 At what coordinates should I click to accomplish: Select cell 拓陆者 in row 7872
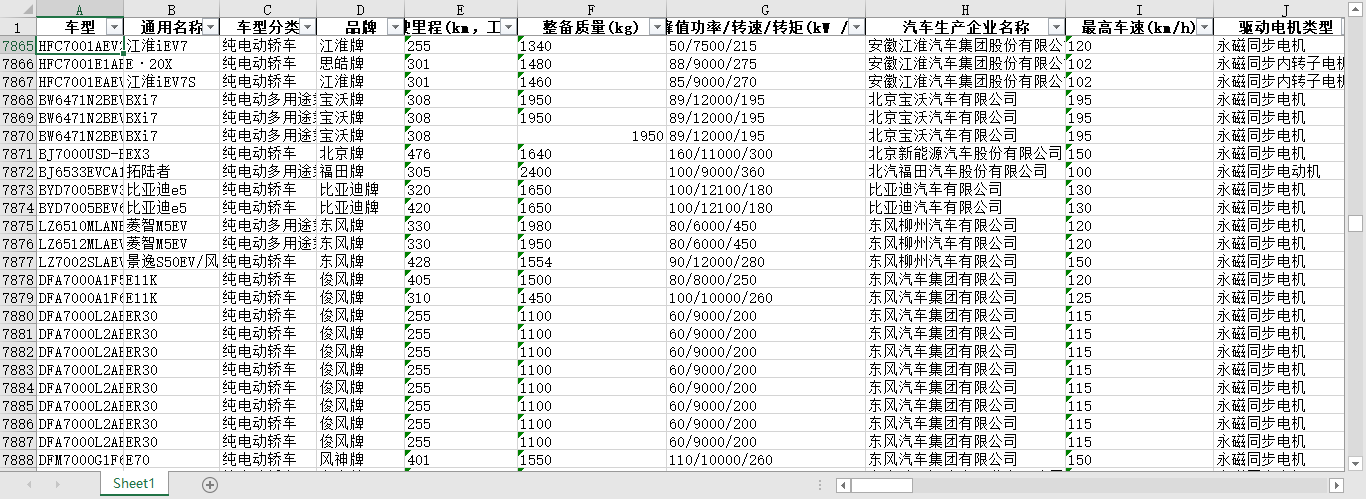point(172,171)
